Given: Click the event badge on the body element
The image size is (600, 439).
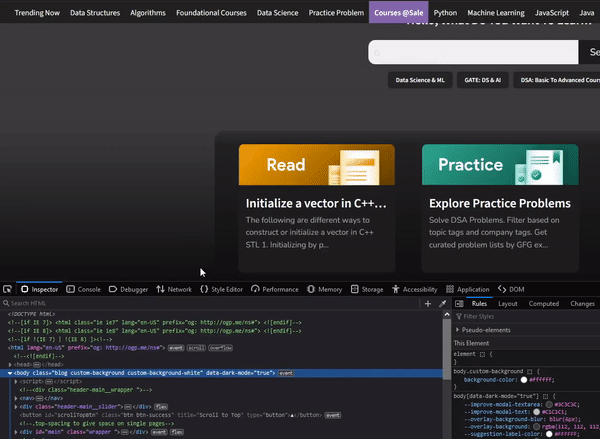Looking at the screenshot, I should [x=286, y=373].
